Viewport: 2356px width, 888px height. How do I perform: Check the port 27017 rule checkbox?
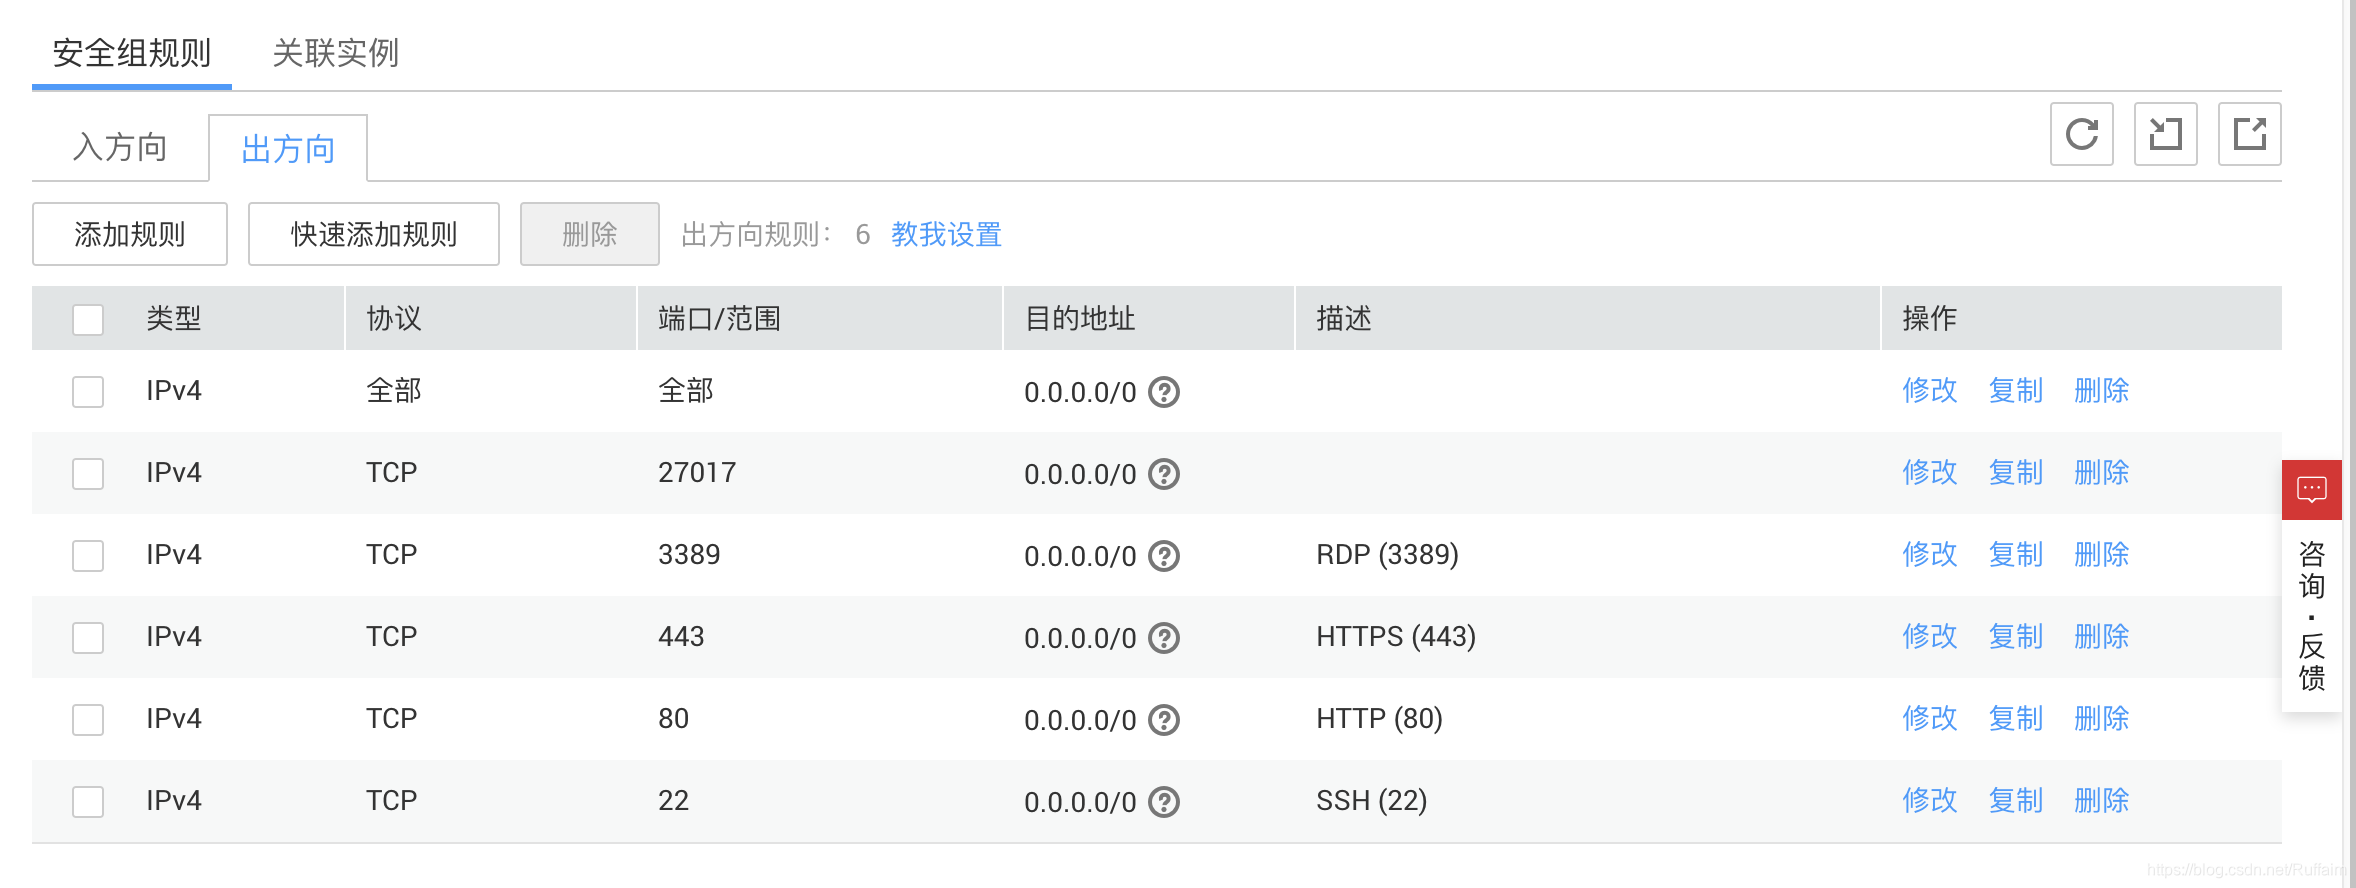88,474
